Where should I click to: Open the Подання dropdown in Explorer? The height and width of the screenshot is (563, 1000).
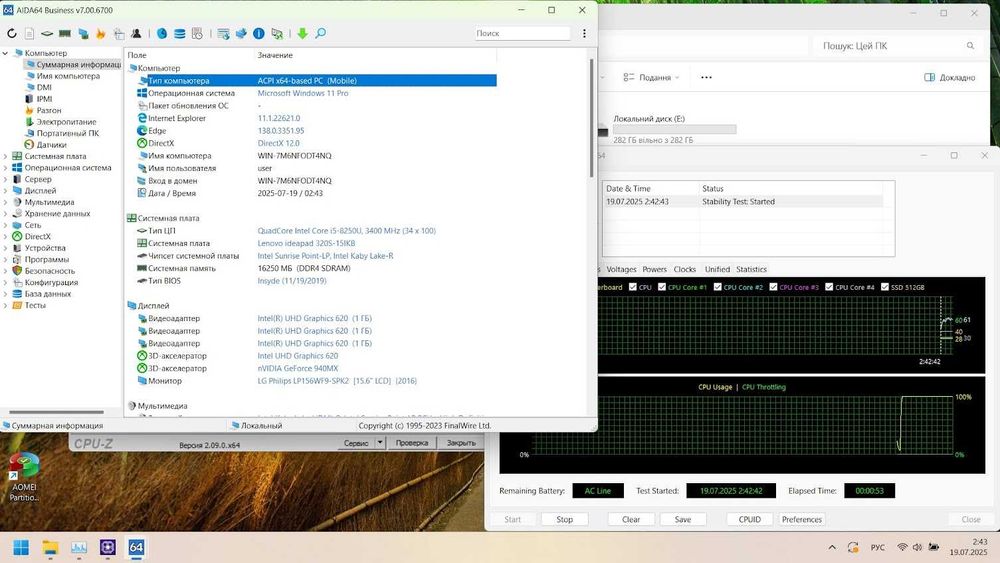click(x=651, y=77)
